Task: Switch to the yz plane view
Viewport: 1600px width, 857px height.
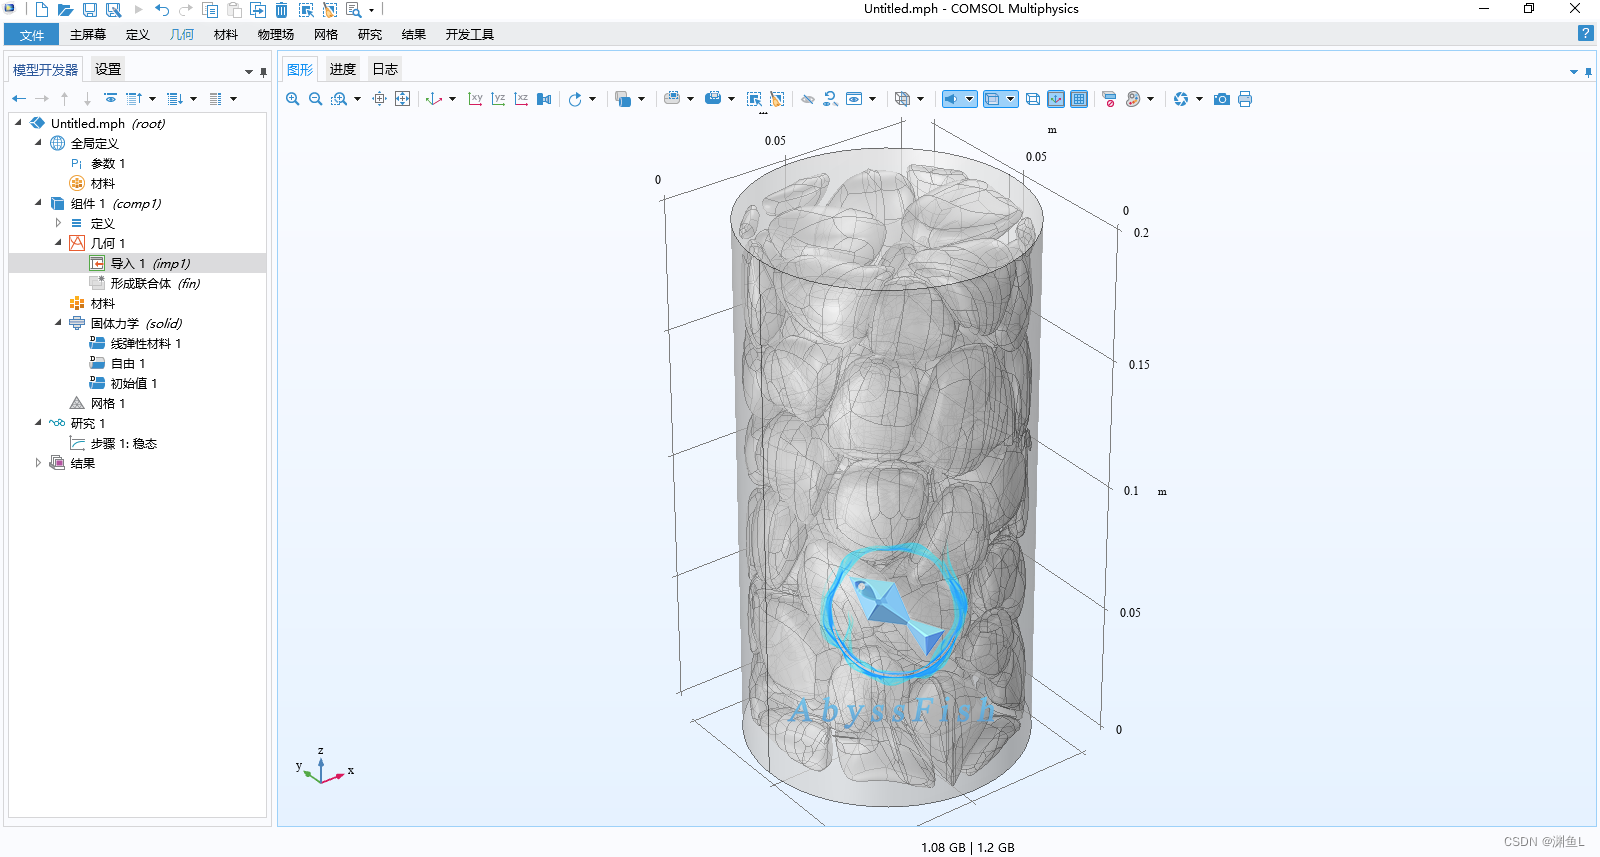Action: click(498, 99)
